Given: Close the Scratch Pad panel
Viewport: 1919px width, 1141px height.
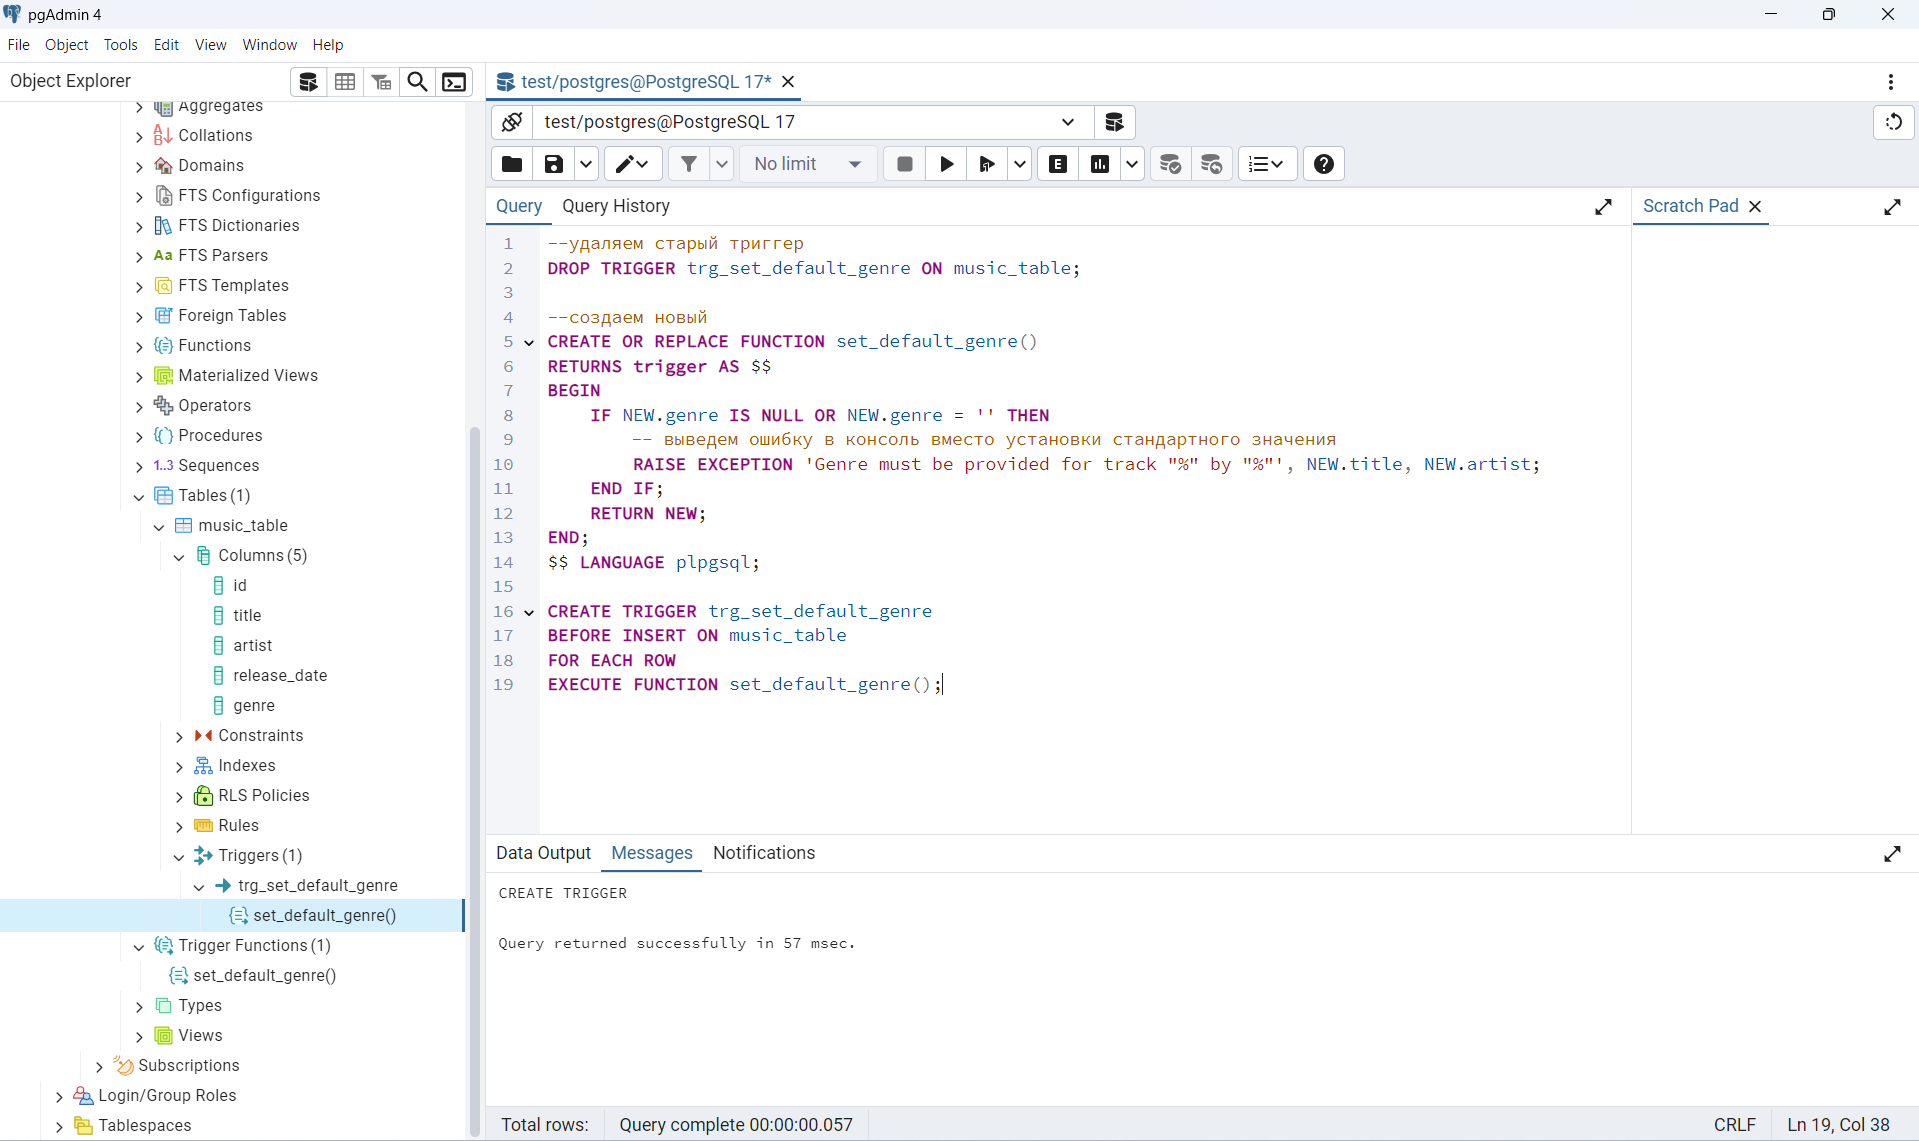Looking at the screenshot, I should point(1755,206).
